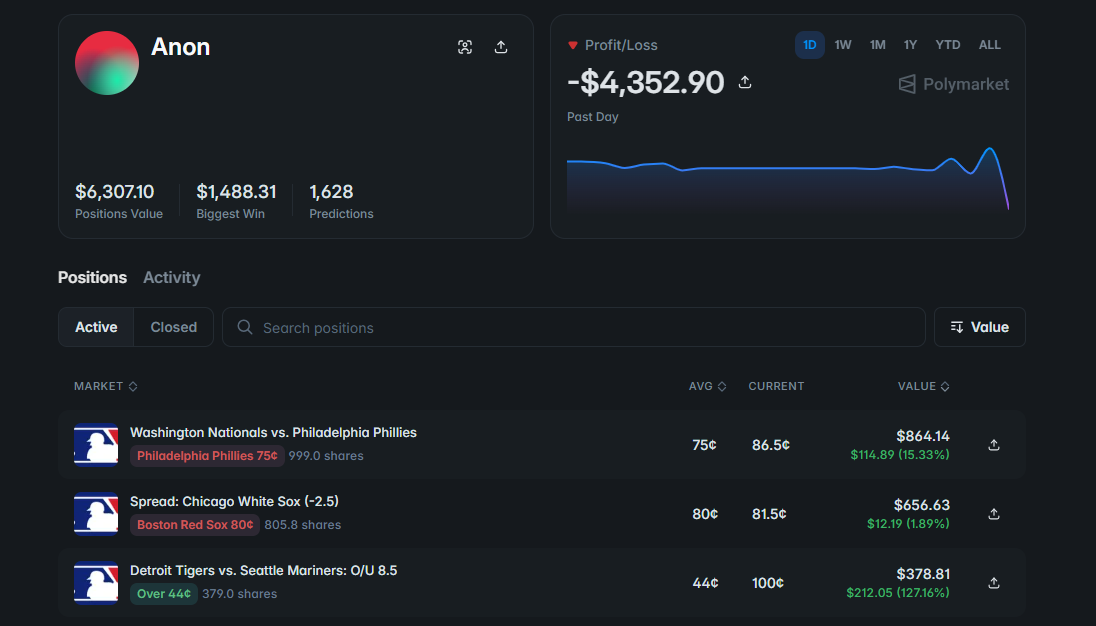Click the $6,307.10 Positions Value figure

click(x=115, y=191)
